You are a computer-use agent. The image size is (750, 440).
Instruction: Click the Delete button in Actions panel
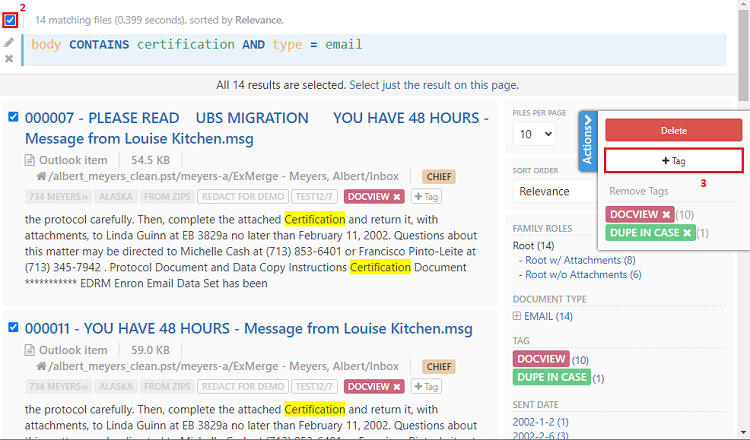tap(673, 130)
